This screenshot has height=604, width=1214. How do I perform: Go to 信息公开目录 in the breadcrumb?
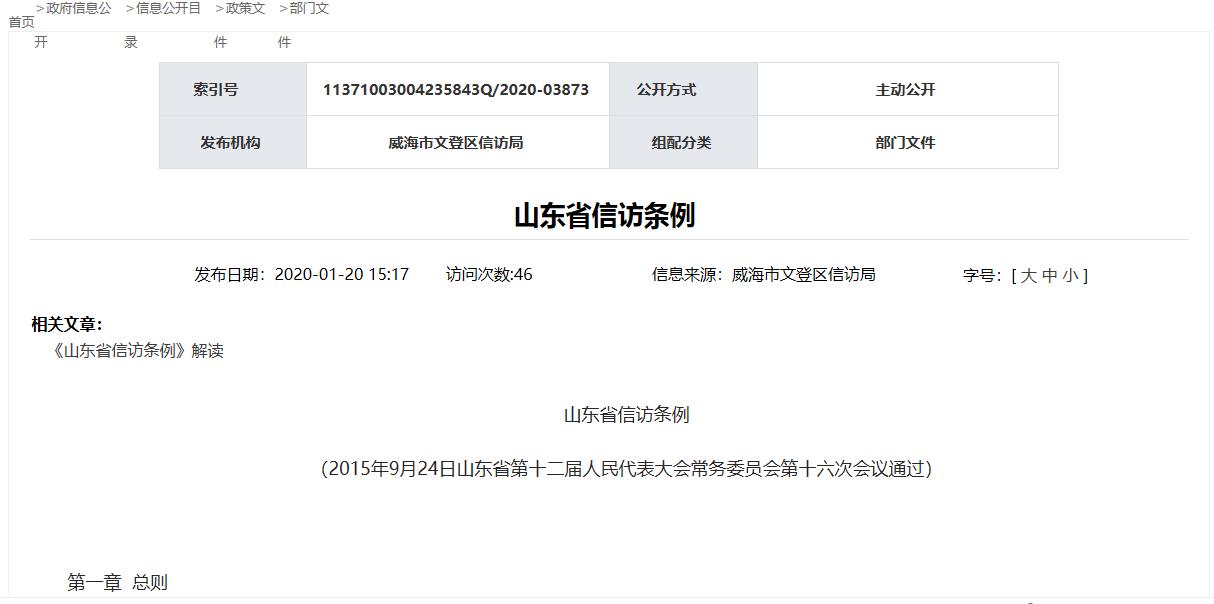pyautogui.click(x=168, y=9)
